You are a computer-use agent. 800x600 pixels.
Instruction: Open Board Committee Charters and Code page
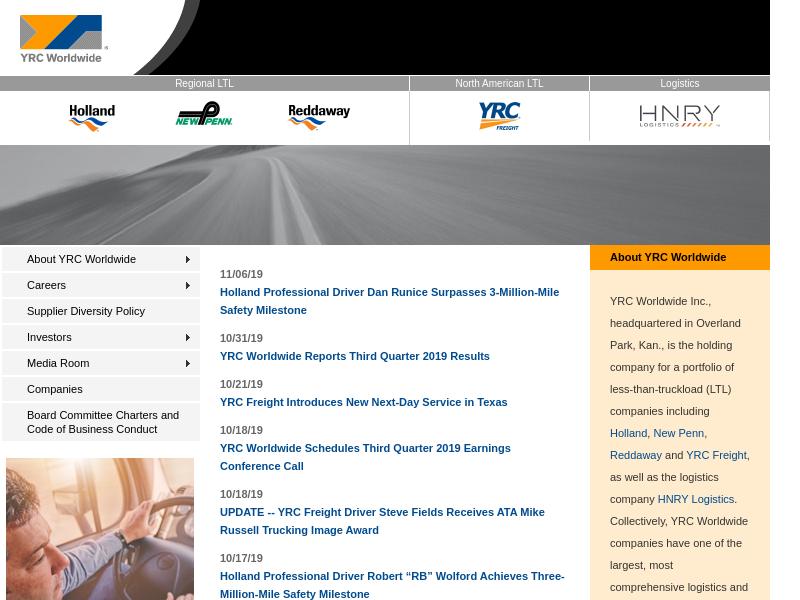101,422
